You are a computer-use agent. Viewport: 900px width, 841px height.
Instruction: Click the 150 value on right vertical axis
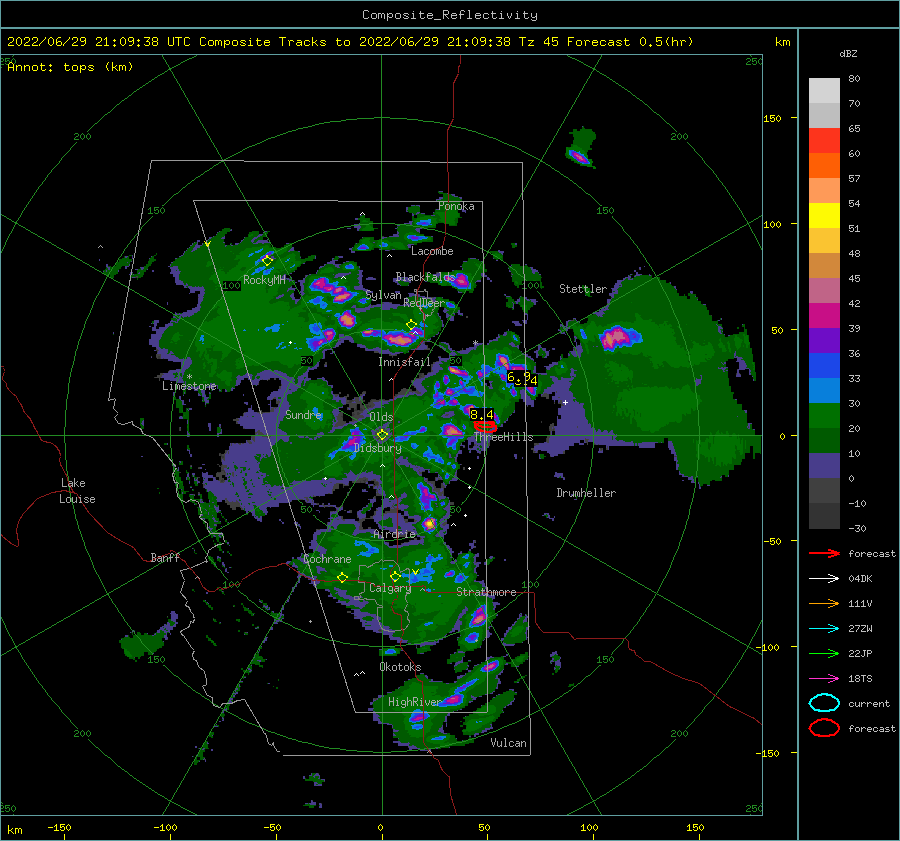(772, 118)
